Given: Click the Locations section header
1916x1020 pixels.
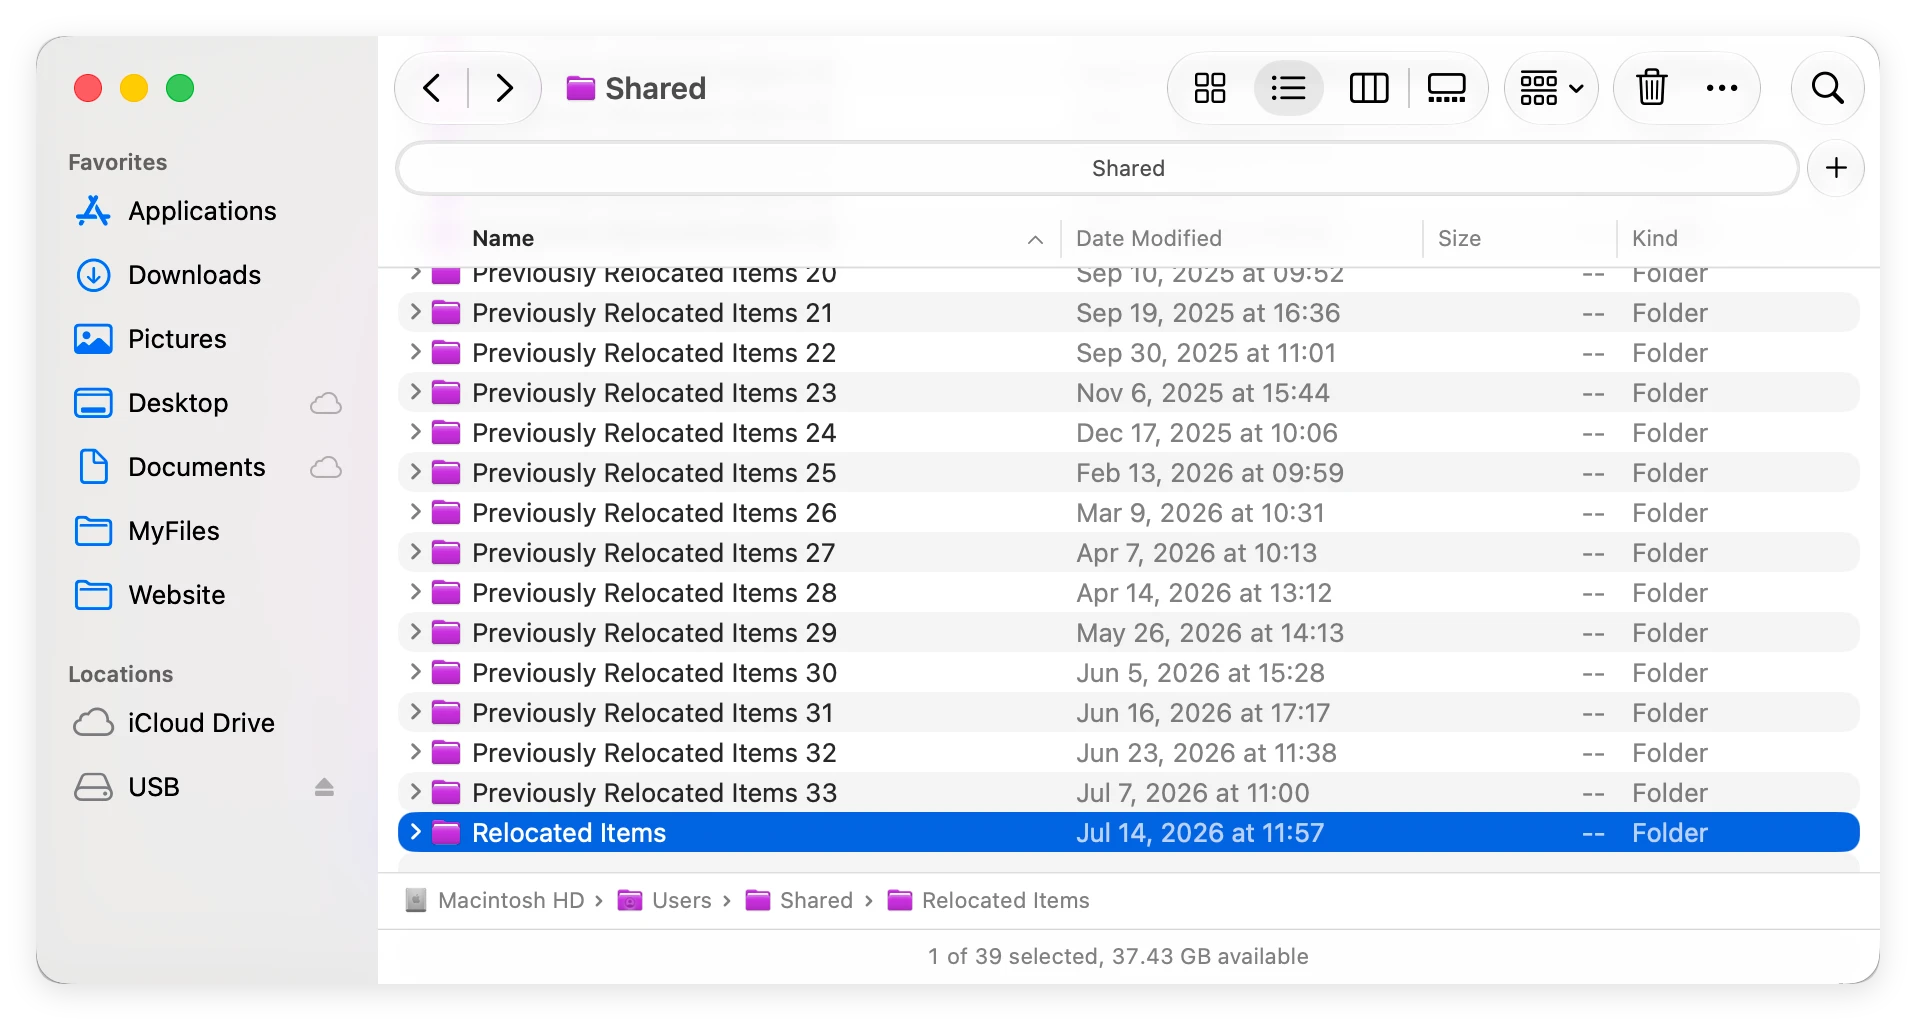Looking at the screenshot, I should (x=121, y=674).
